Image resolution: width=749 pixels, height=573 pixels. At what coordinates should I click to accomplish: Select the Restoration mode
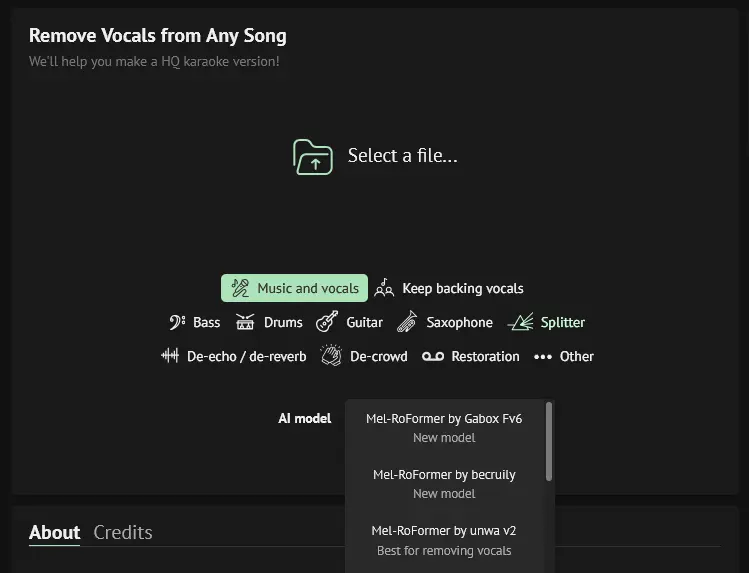click(x=471, y=356)
